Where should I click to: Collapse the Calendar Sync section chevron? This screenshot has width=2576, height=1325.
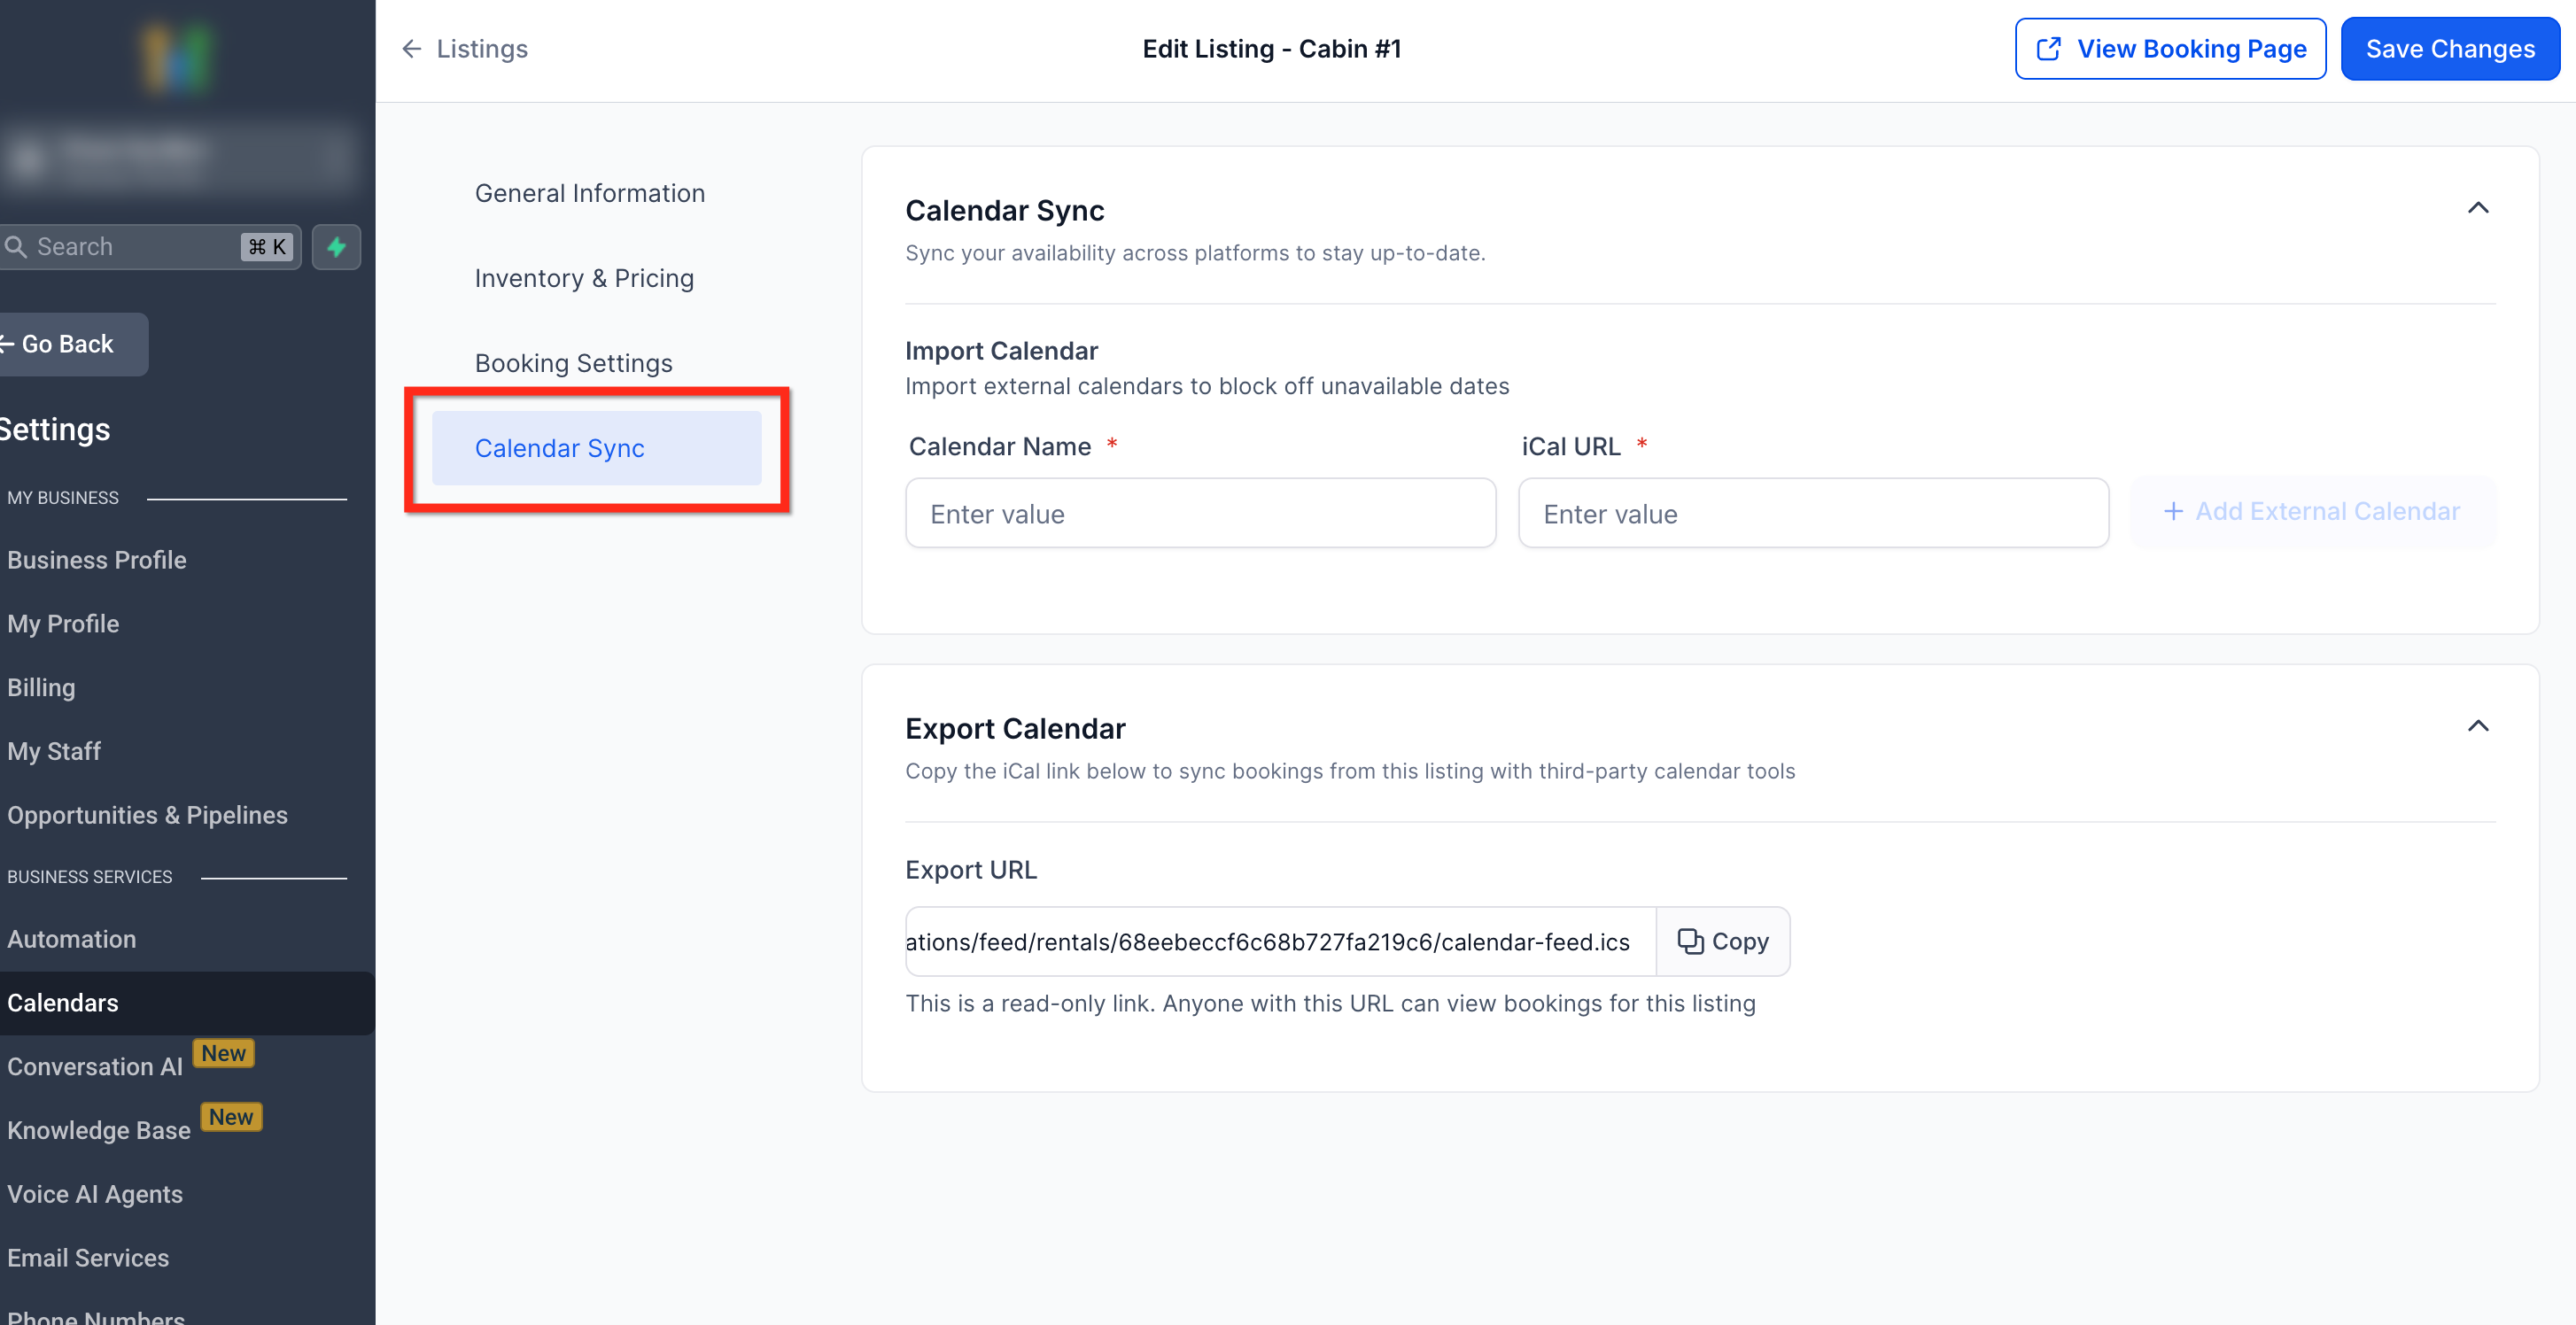coord(2477,208)
